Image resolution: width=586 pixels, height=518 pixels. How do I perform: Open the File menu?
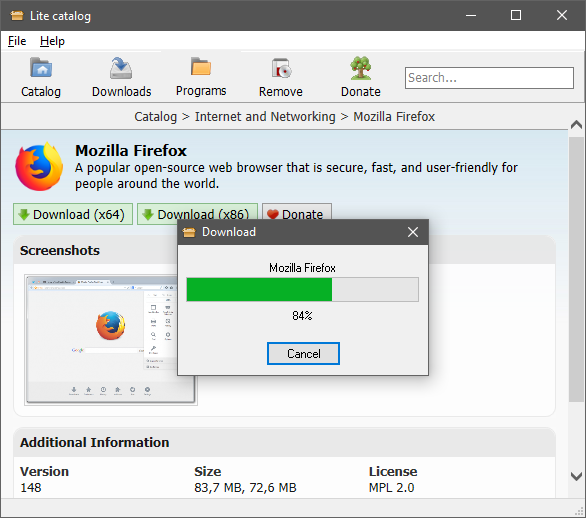click(17, 41)
